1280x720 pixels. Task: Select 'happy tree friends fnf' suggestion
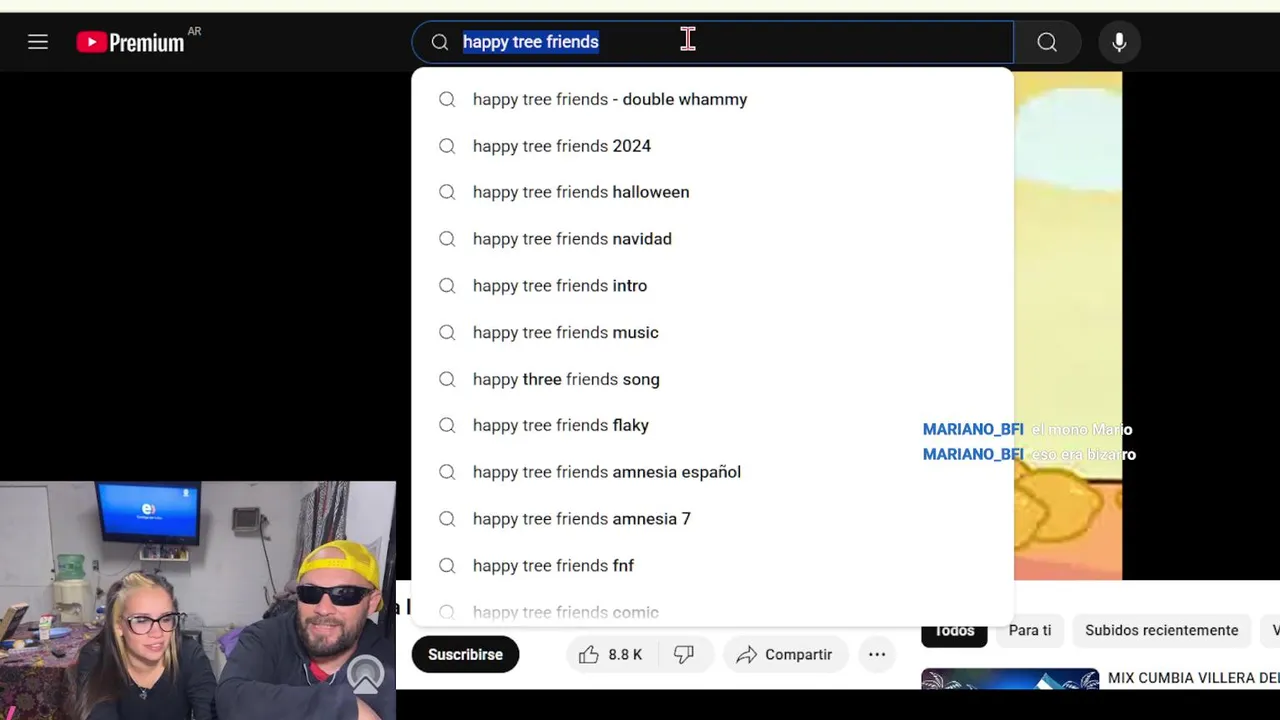[712, 566]
